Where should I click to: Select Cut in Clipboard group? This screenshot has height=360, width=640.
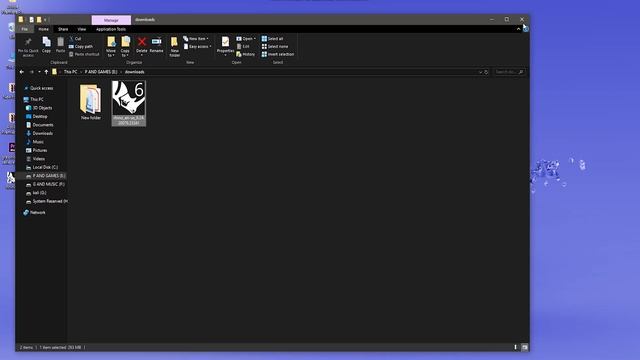[75, 38]
